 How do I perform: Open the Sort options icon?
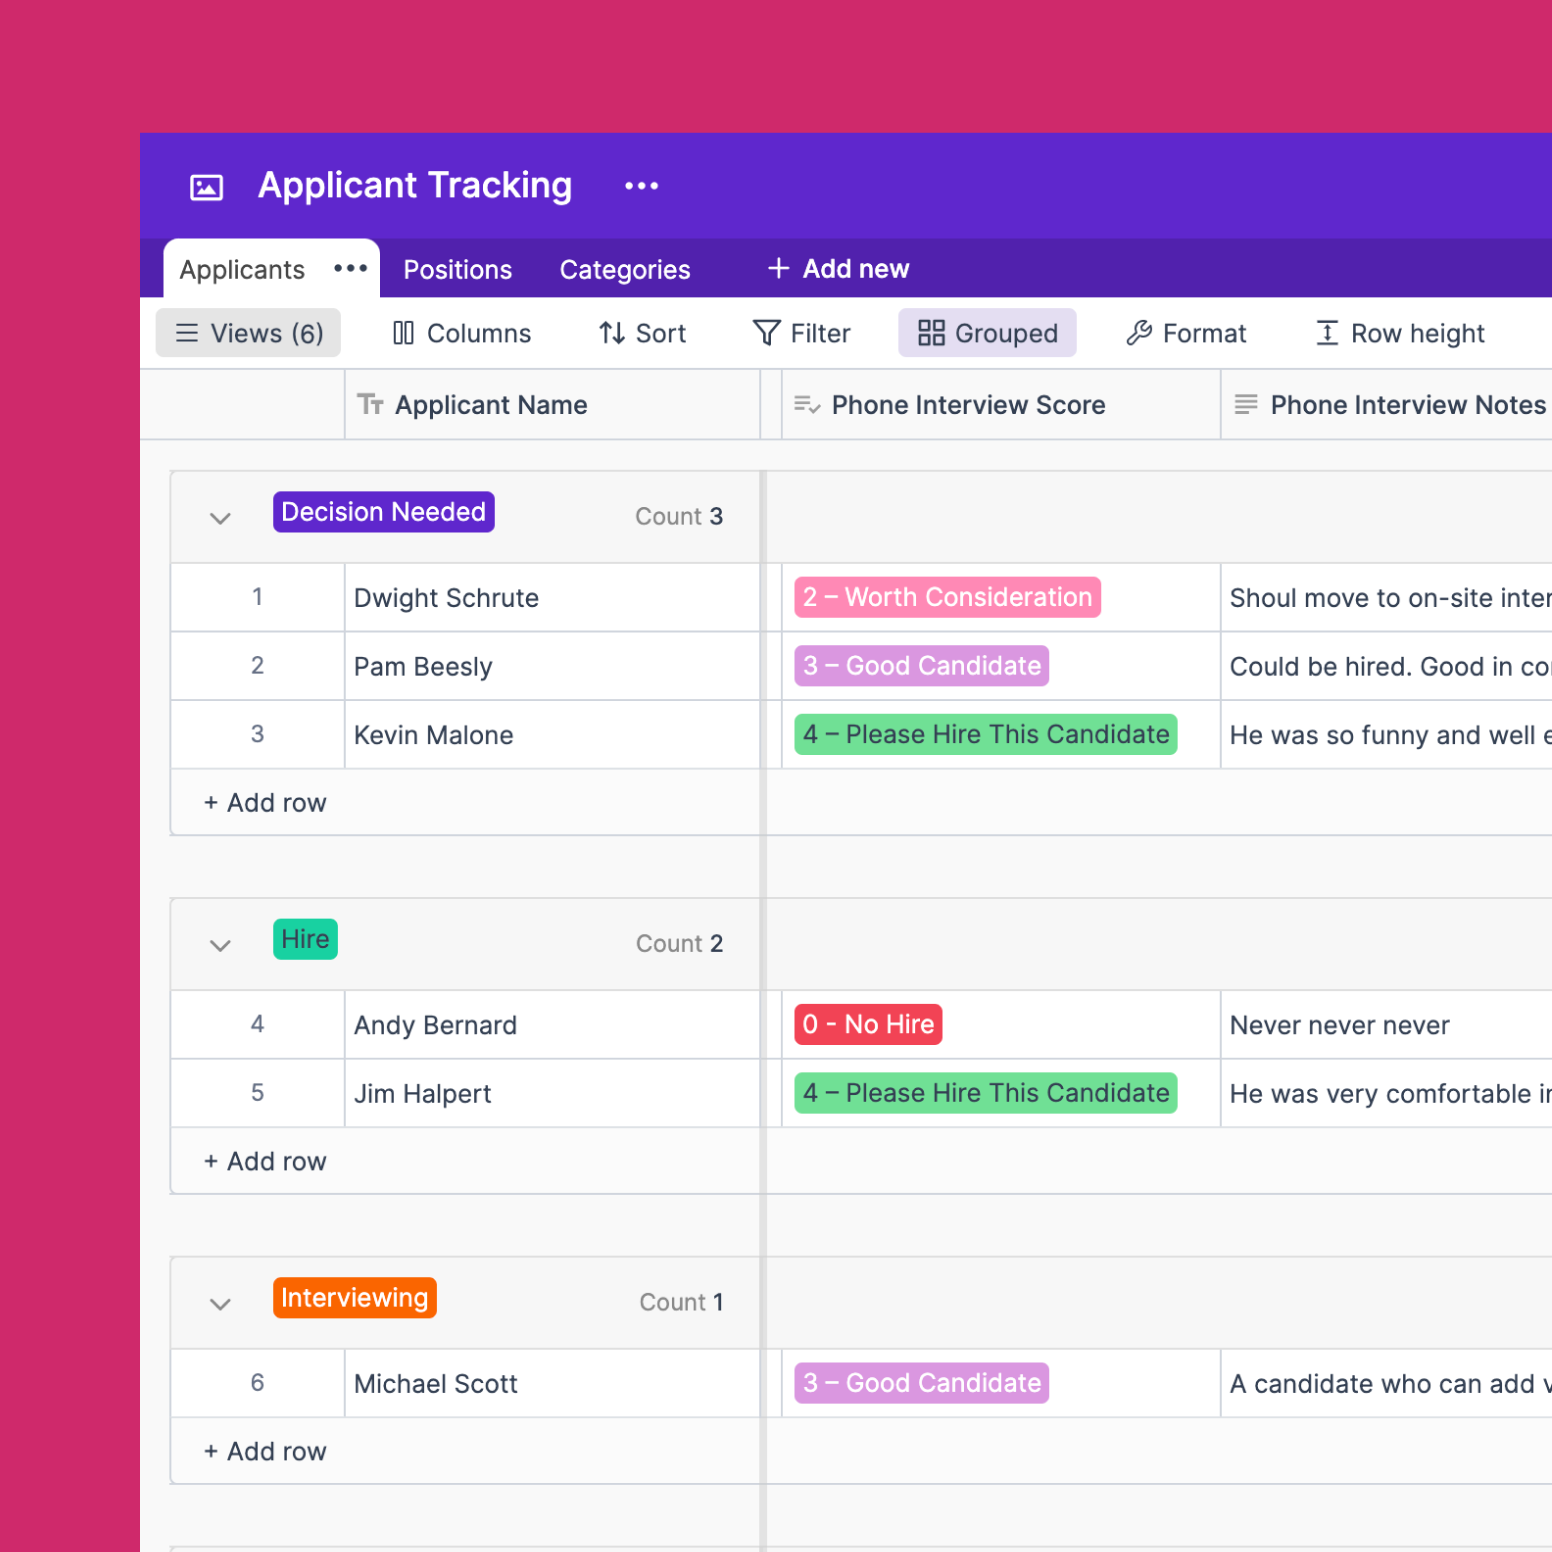[610, 333]
